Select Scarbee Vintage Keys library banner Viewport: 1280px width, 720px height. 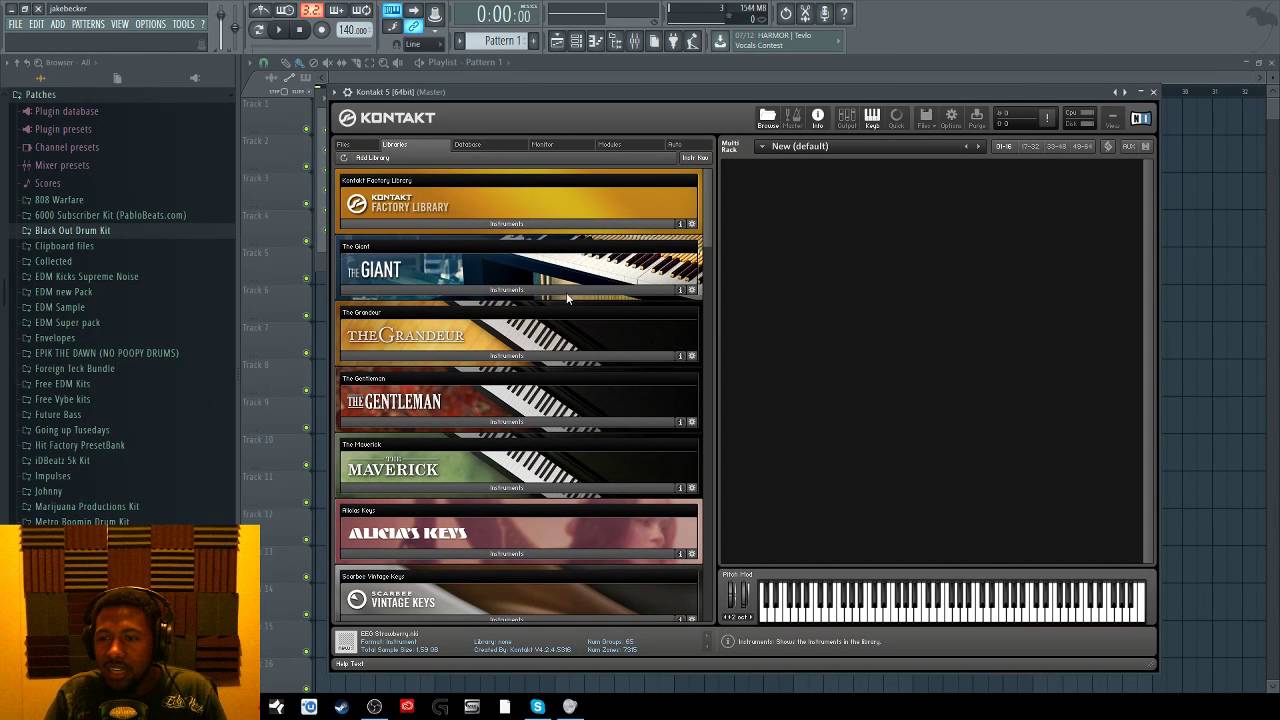tap(519, 599)
